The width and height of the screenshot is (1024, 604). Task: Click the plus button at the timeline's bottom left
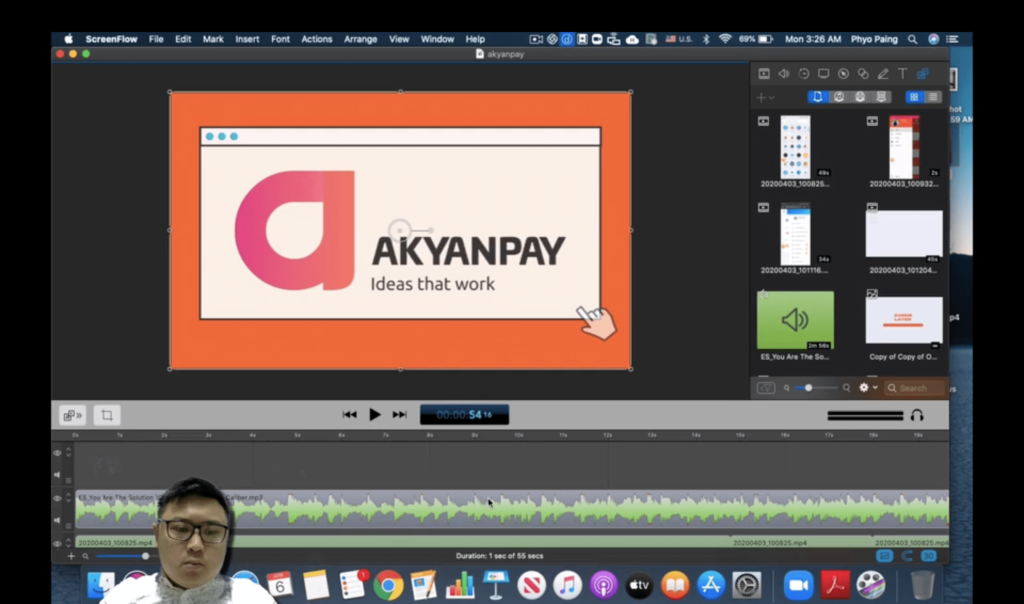tap(71, 556)
